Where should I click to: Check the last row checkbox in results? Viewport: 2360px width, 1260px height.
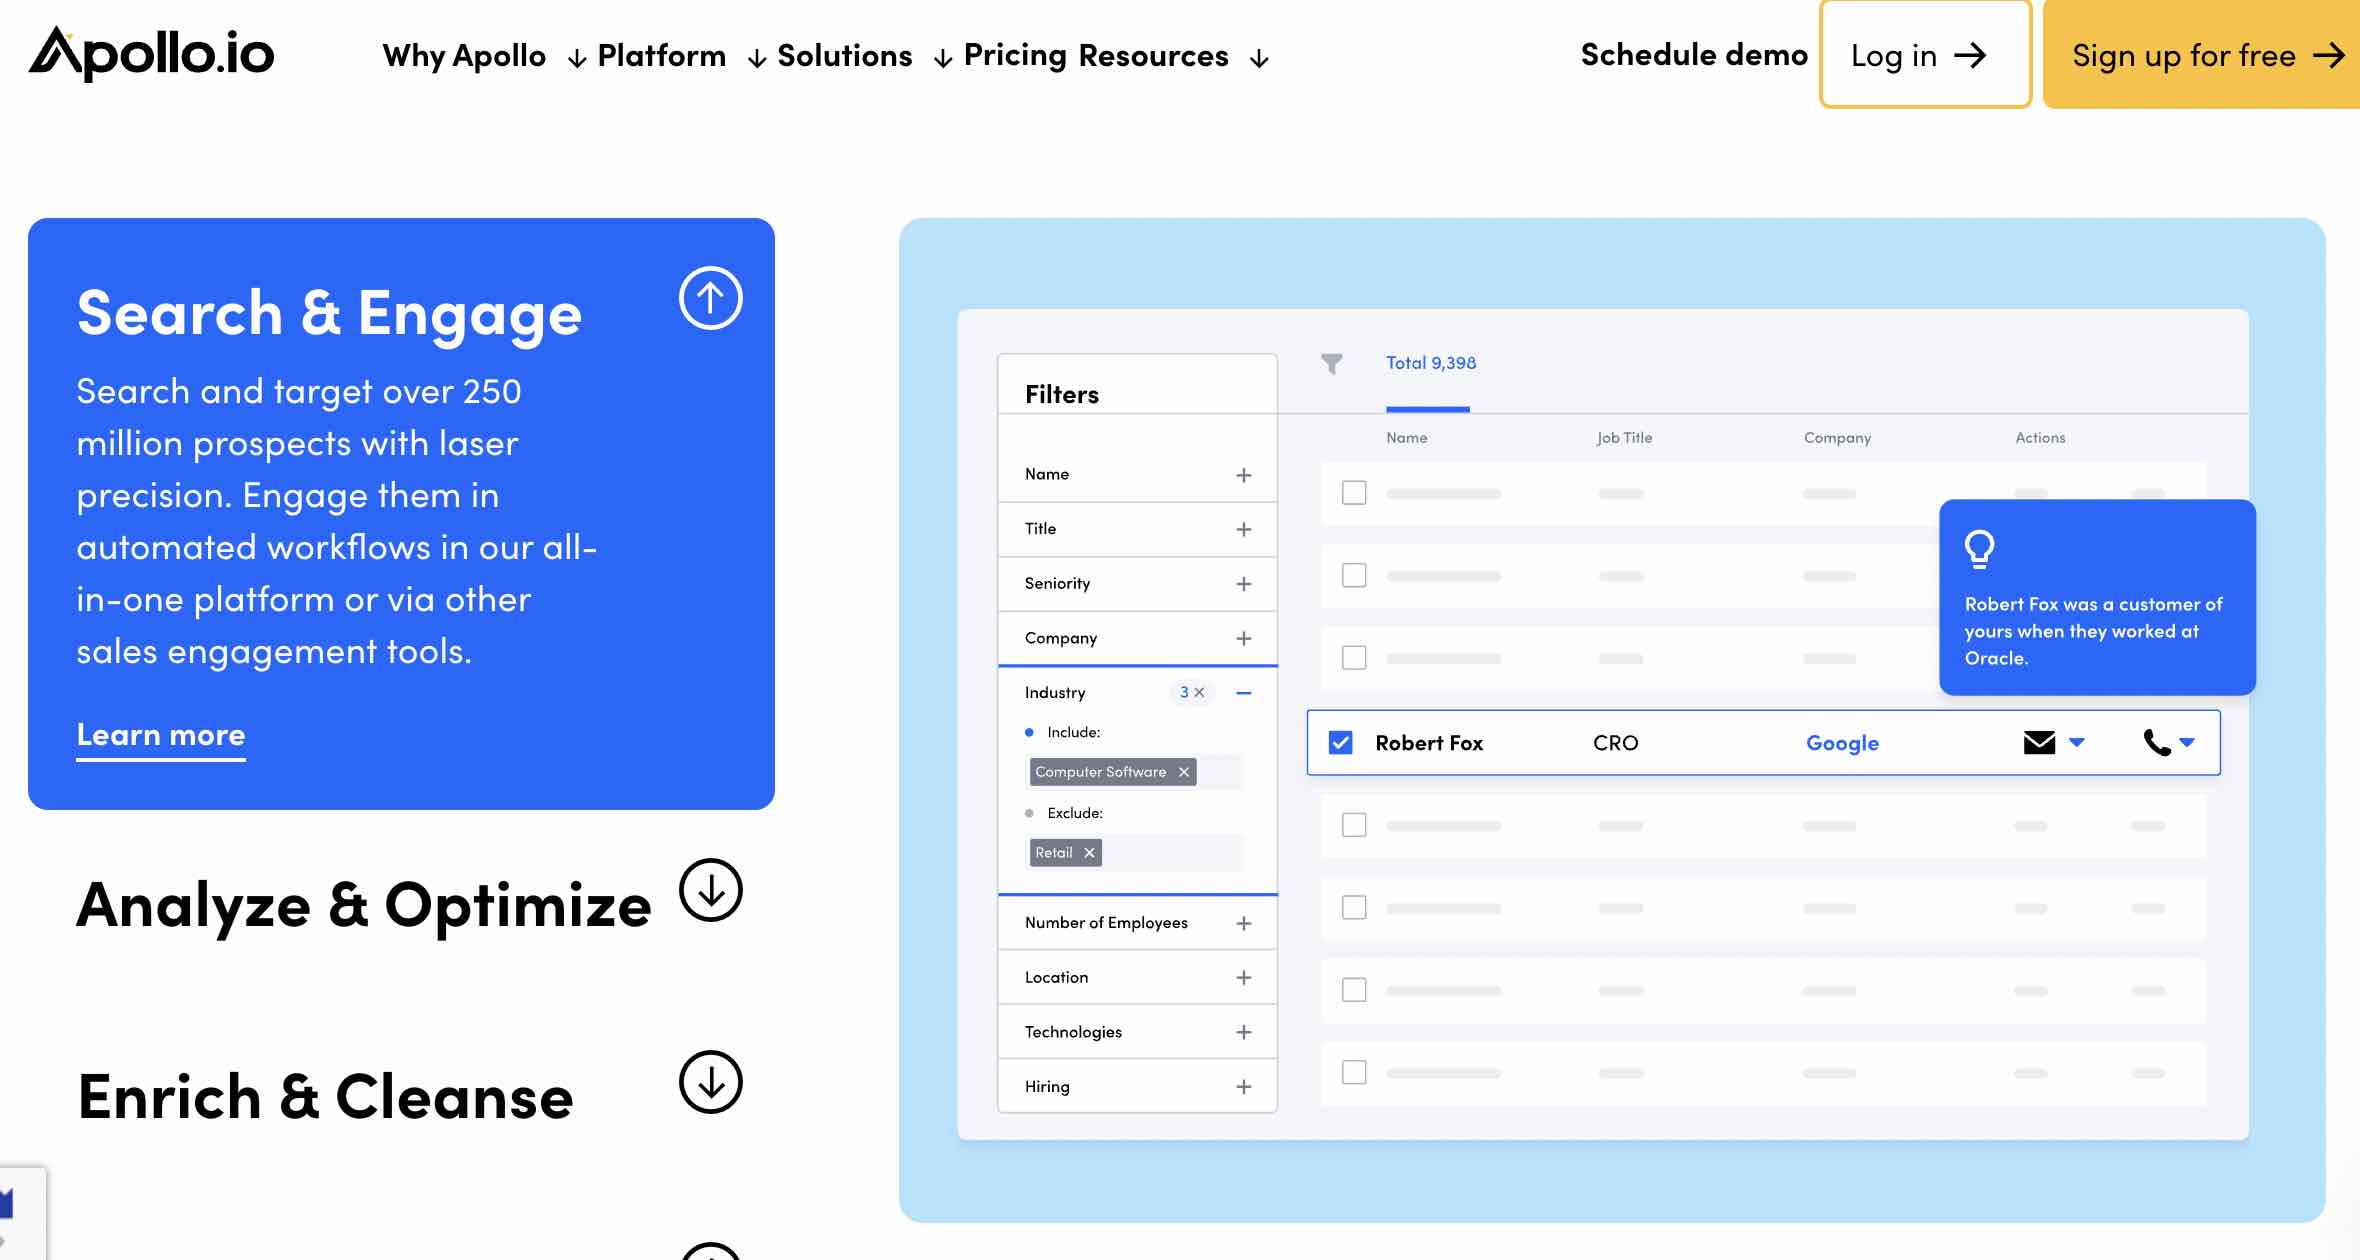tap(1354, 1073)
